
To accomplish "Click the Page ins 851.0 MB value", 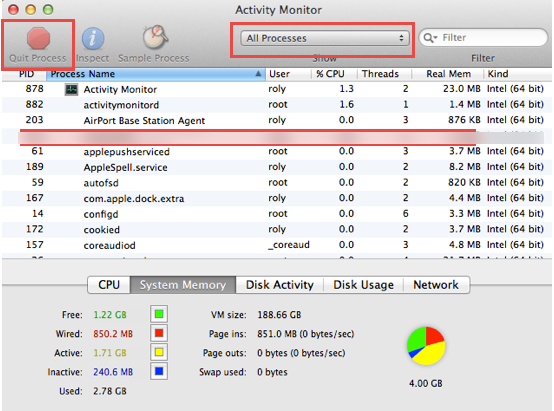I will tap(306, 334).
